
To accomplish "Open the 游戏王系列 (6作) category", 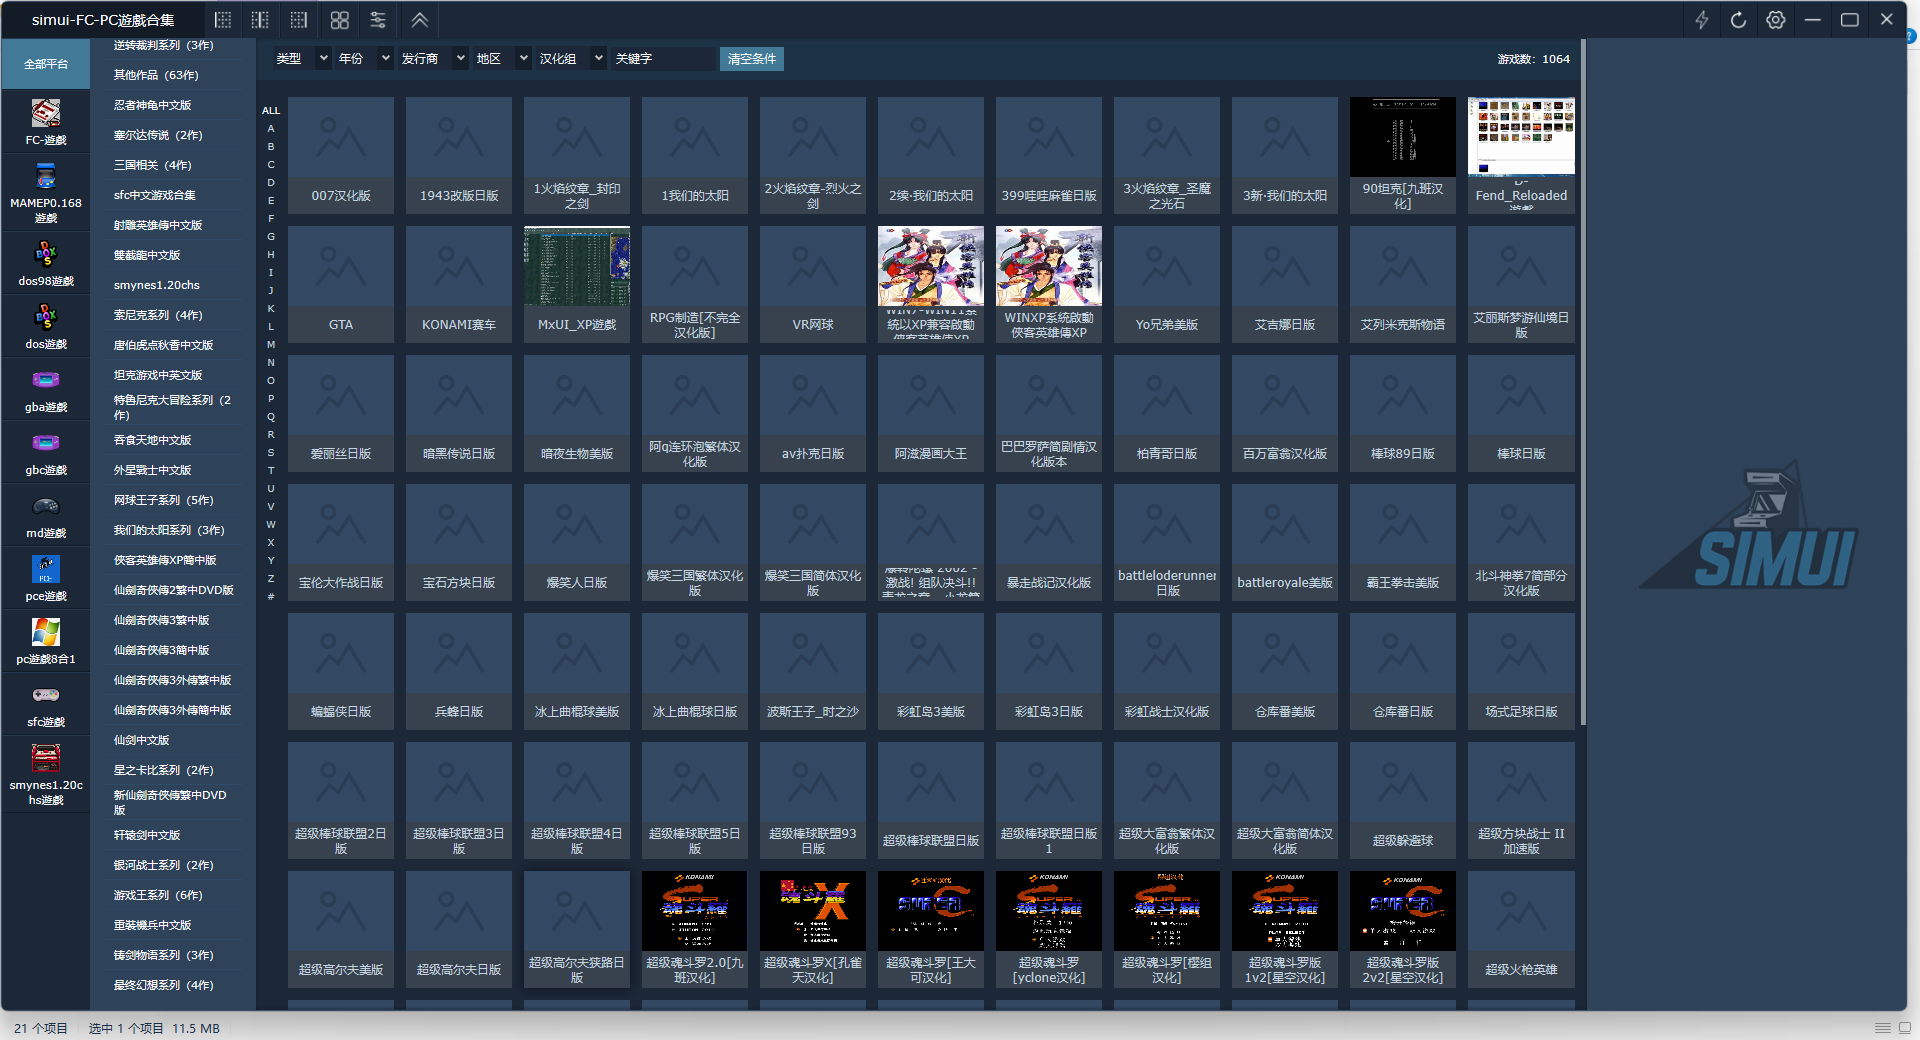I will coord(158,895).
